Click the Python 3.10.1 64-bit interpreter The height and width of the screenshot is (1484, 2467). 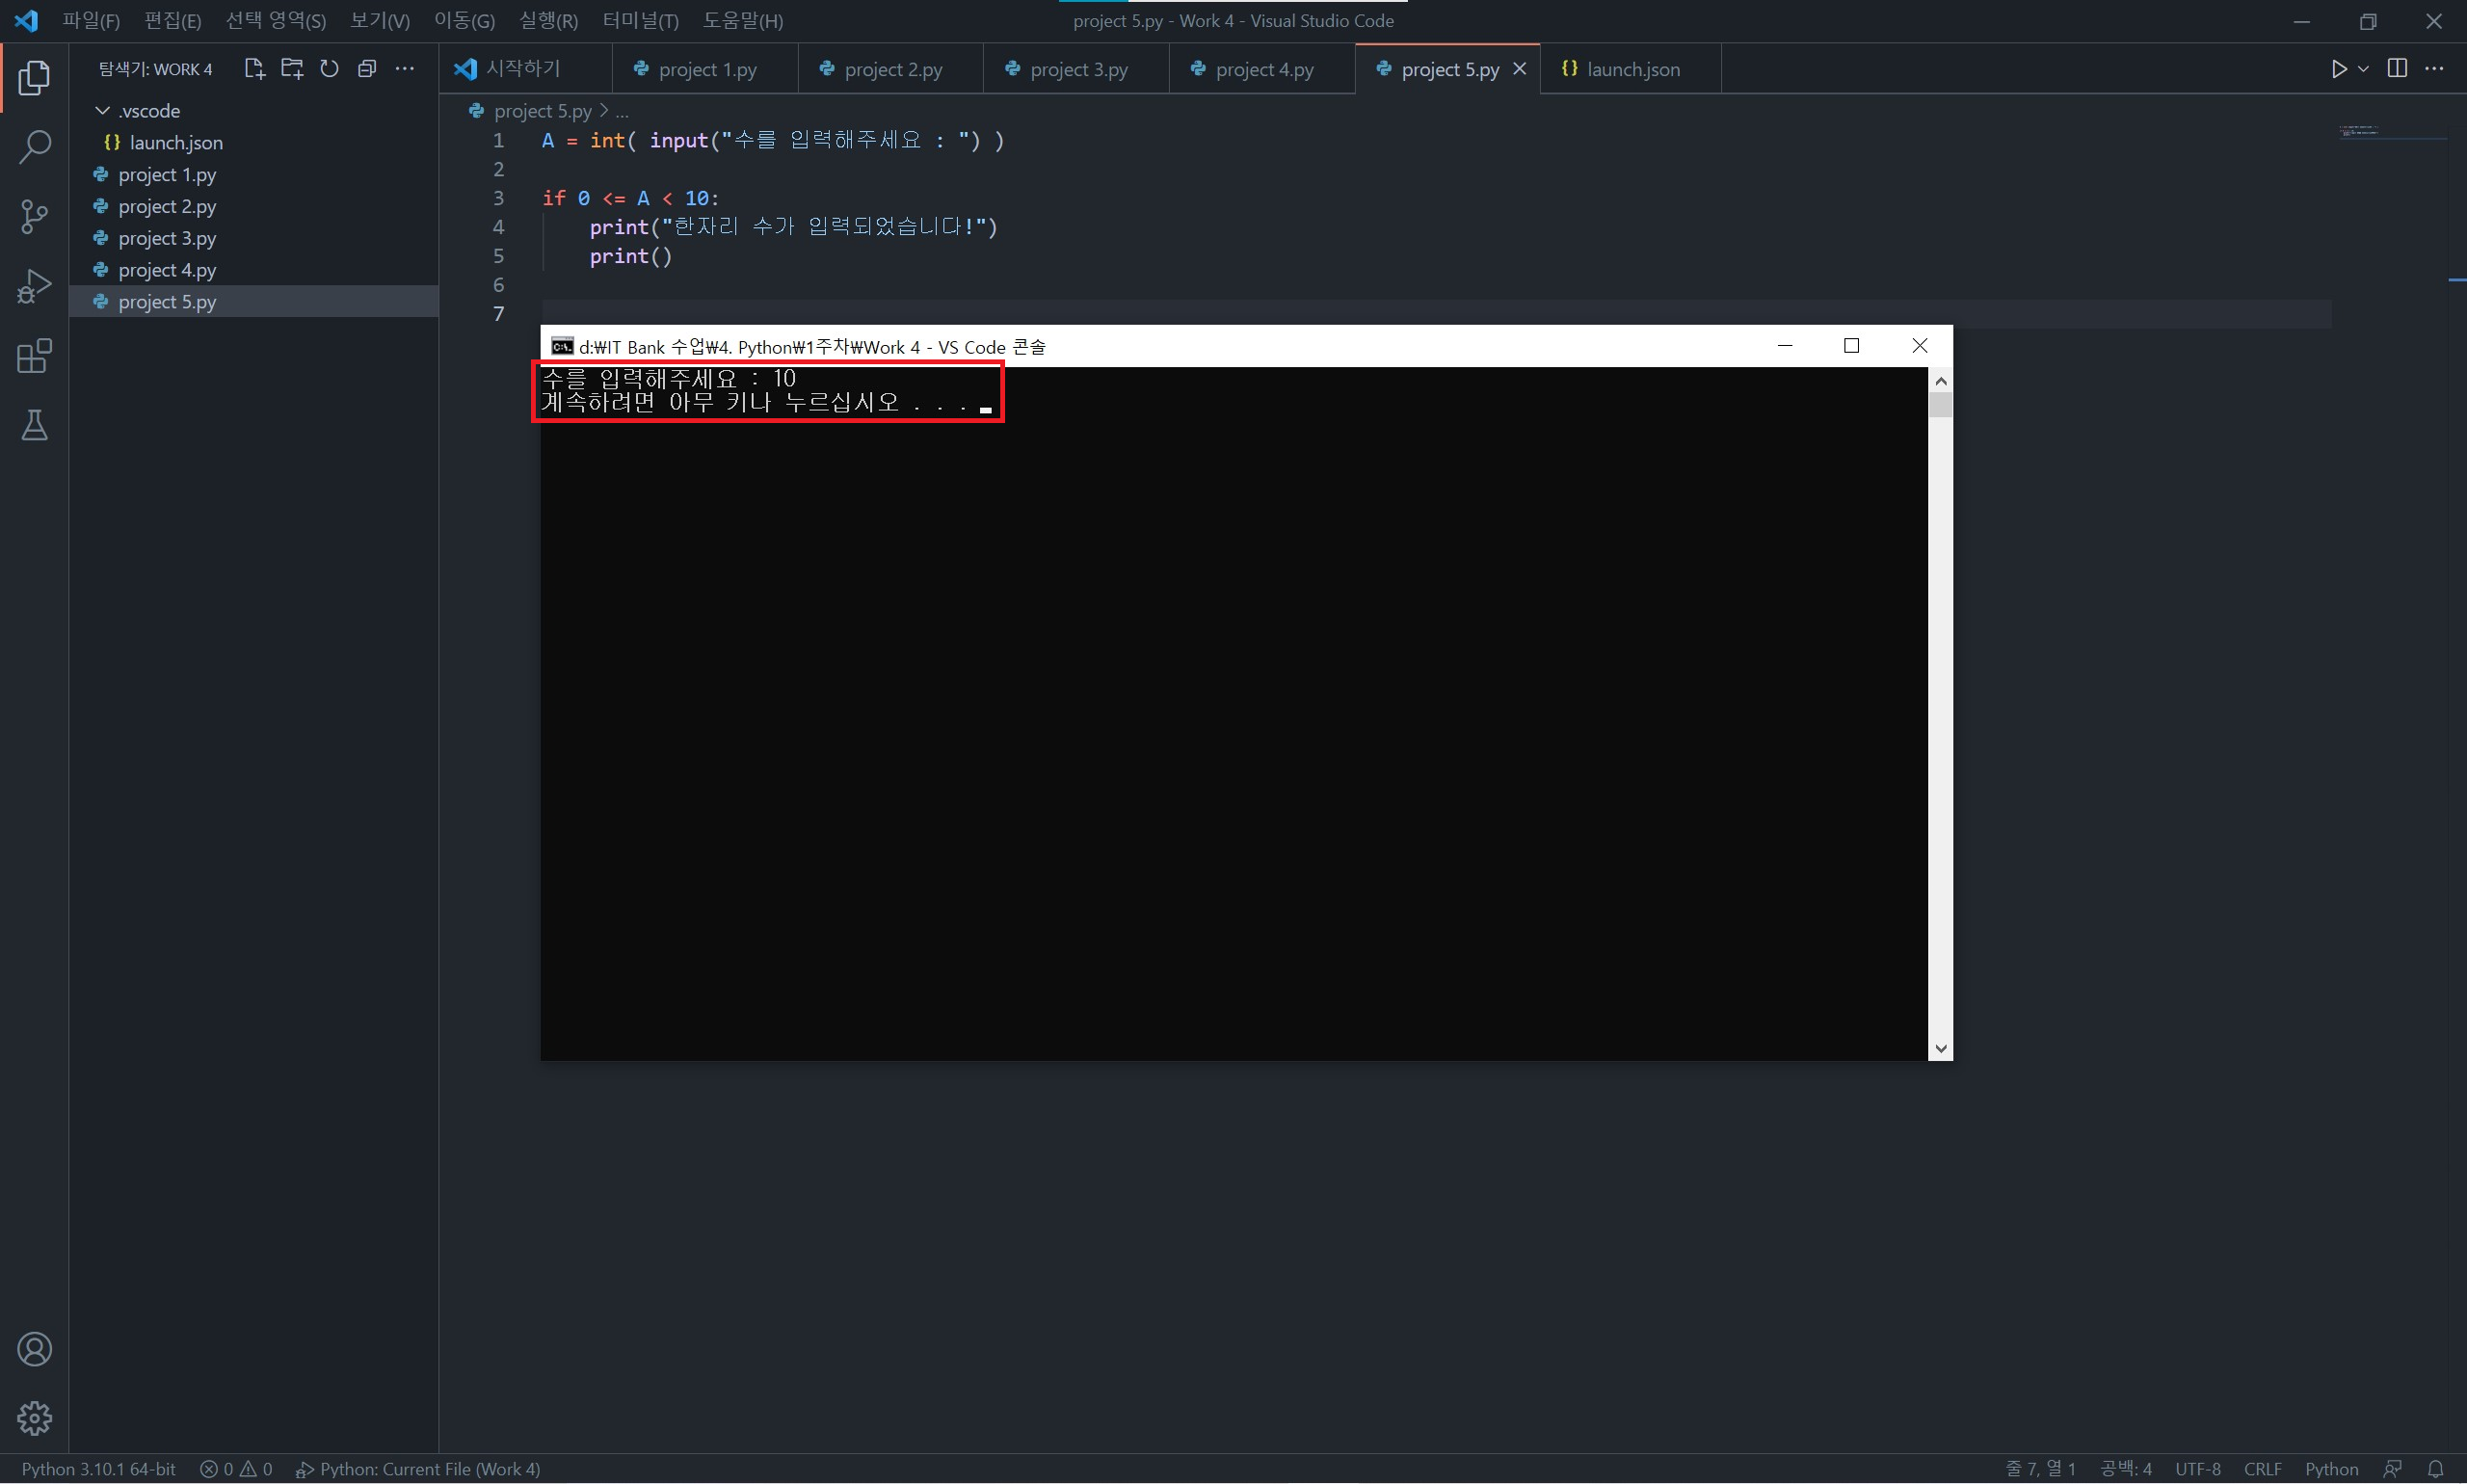tap(98, 1468)
